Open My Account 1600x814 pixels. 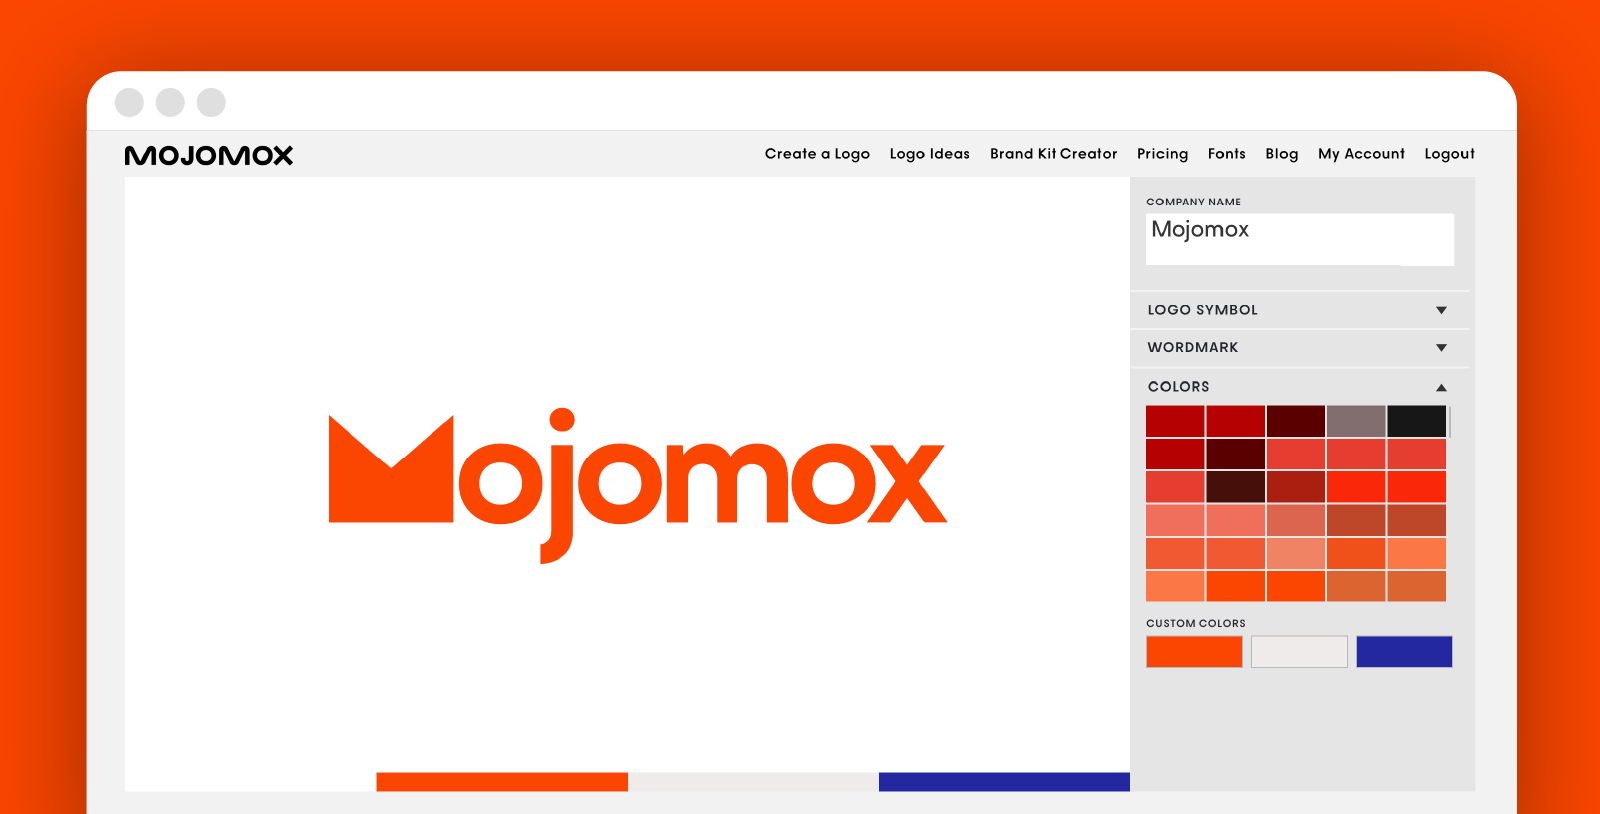coord(1361,154)
